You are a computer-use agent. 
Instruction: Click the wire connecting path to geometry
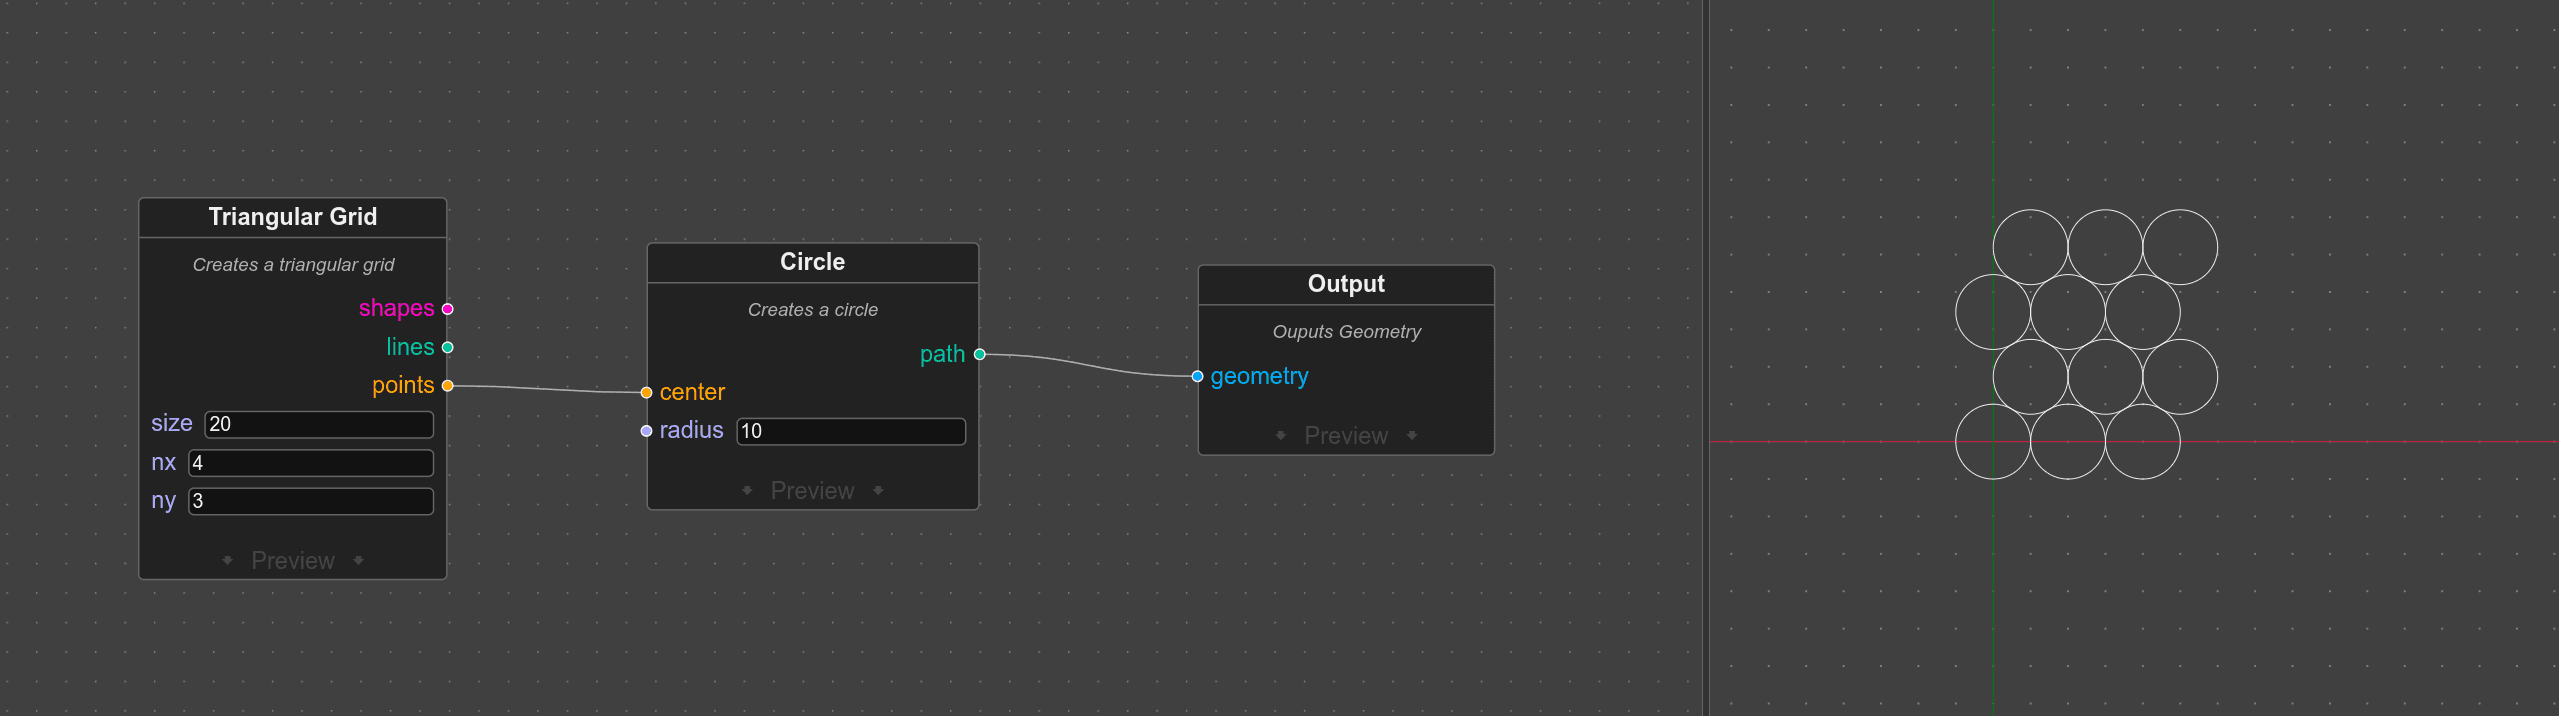pyautogui.click(x=1088, y=365)
